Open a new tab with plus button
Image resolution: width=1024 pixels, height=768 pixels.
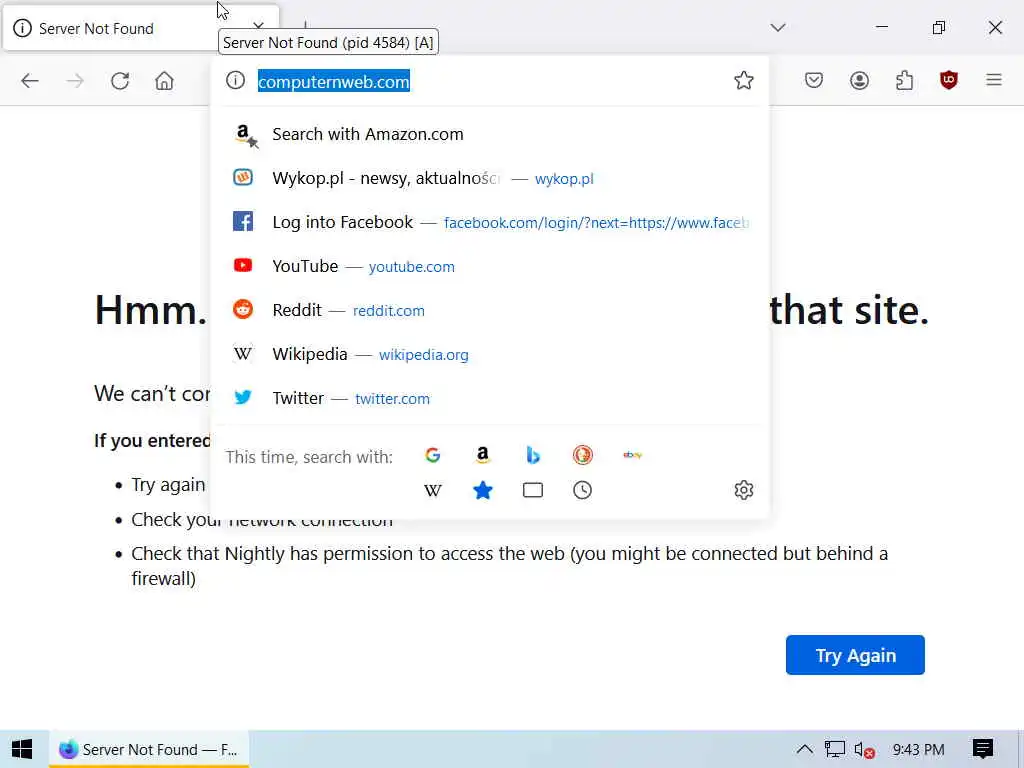(x=306, y=27)
